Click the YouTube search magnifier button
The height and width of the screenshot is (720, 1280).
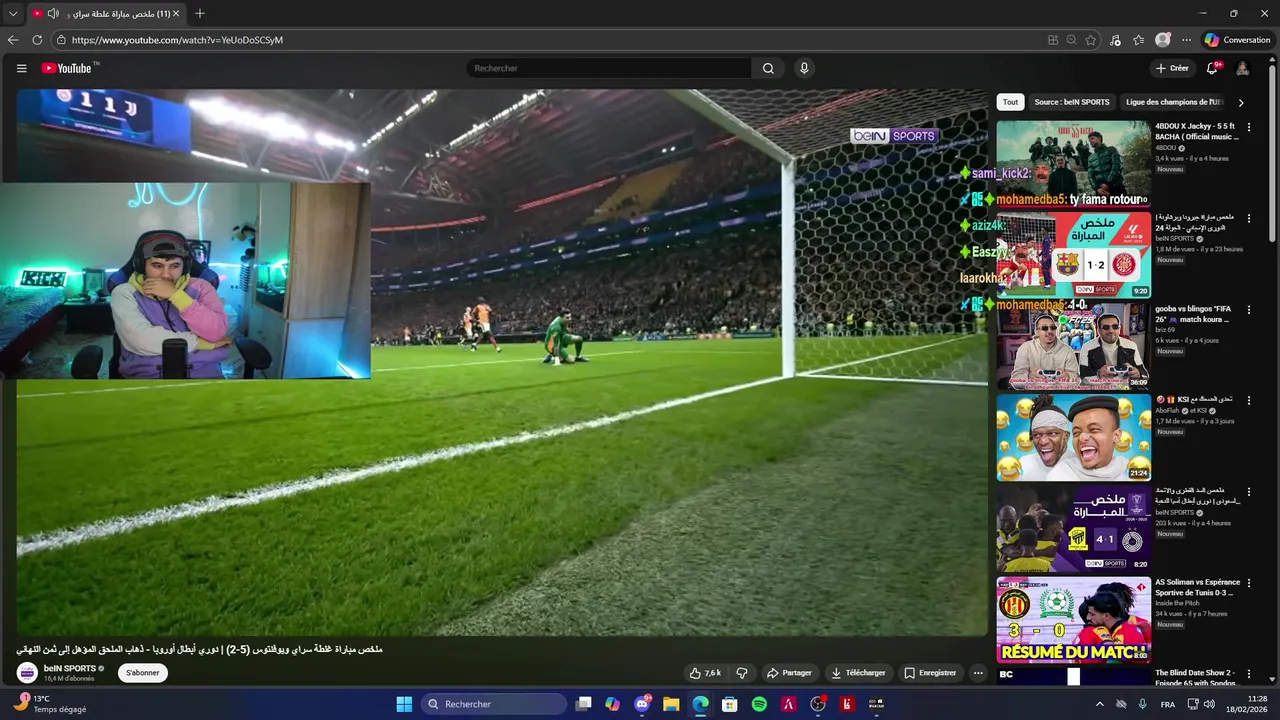[x=768, y=68]
